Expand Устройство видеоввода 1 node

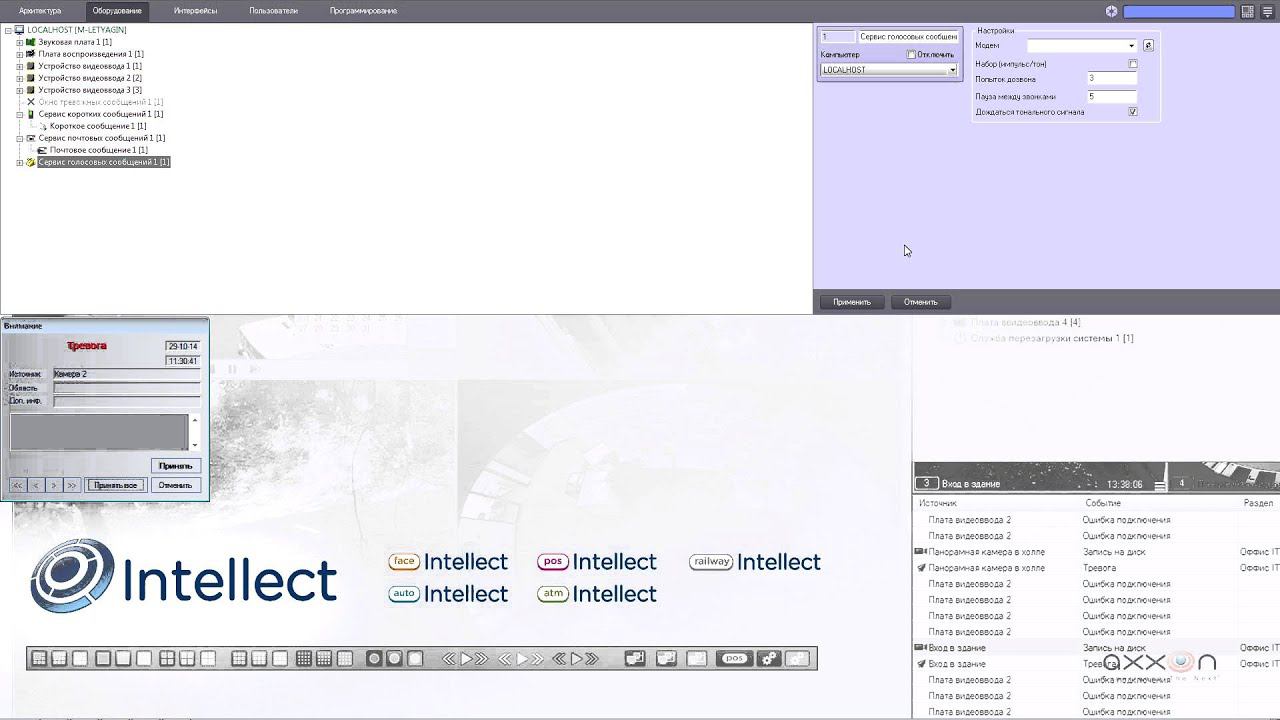[x=19, y=66]
